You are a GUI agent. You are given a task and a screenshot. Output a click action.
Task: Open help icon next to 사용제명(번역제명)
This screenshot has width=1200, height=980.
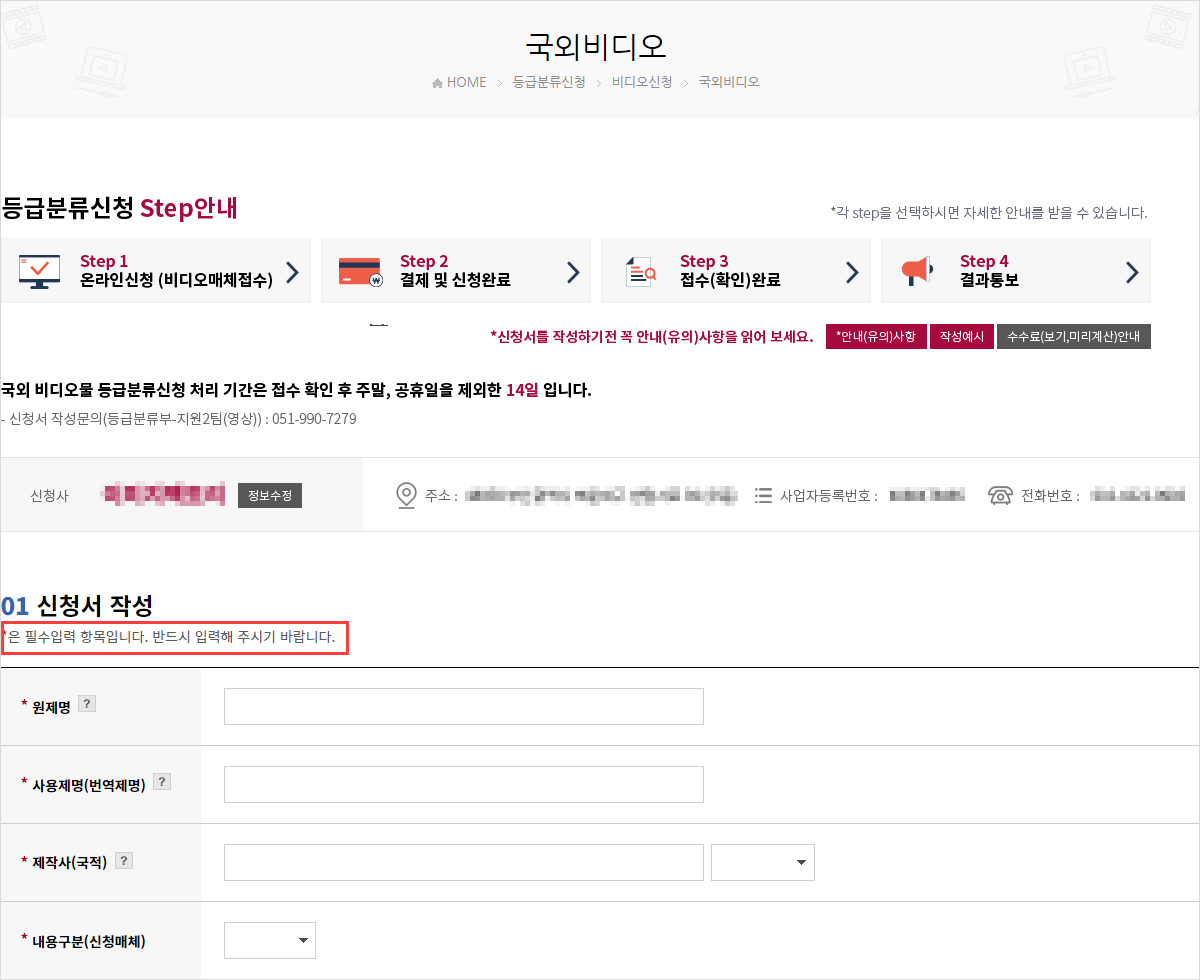point(162,782)
